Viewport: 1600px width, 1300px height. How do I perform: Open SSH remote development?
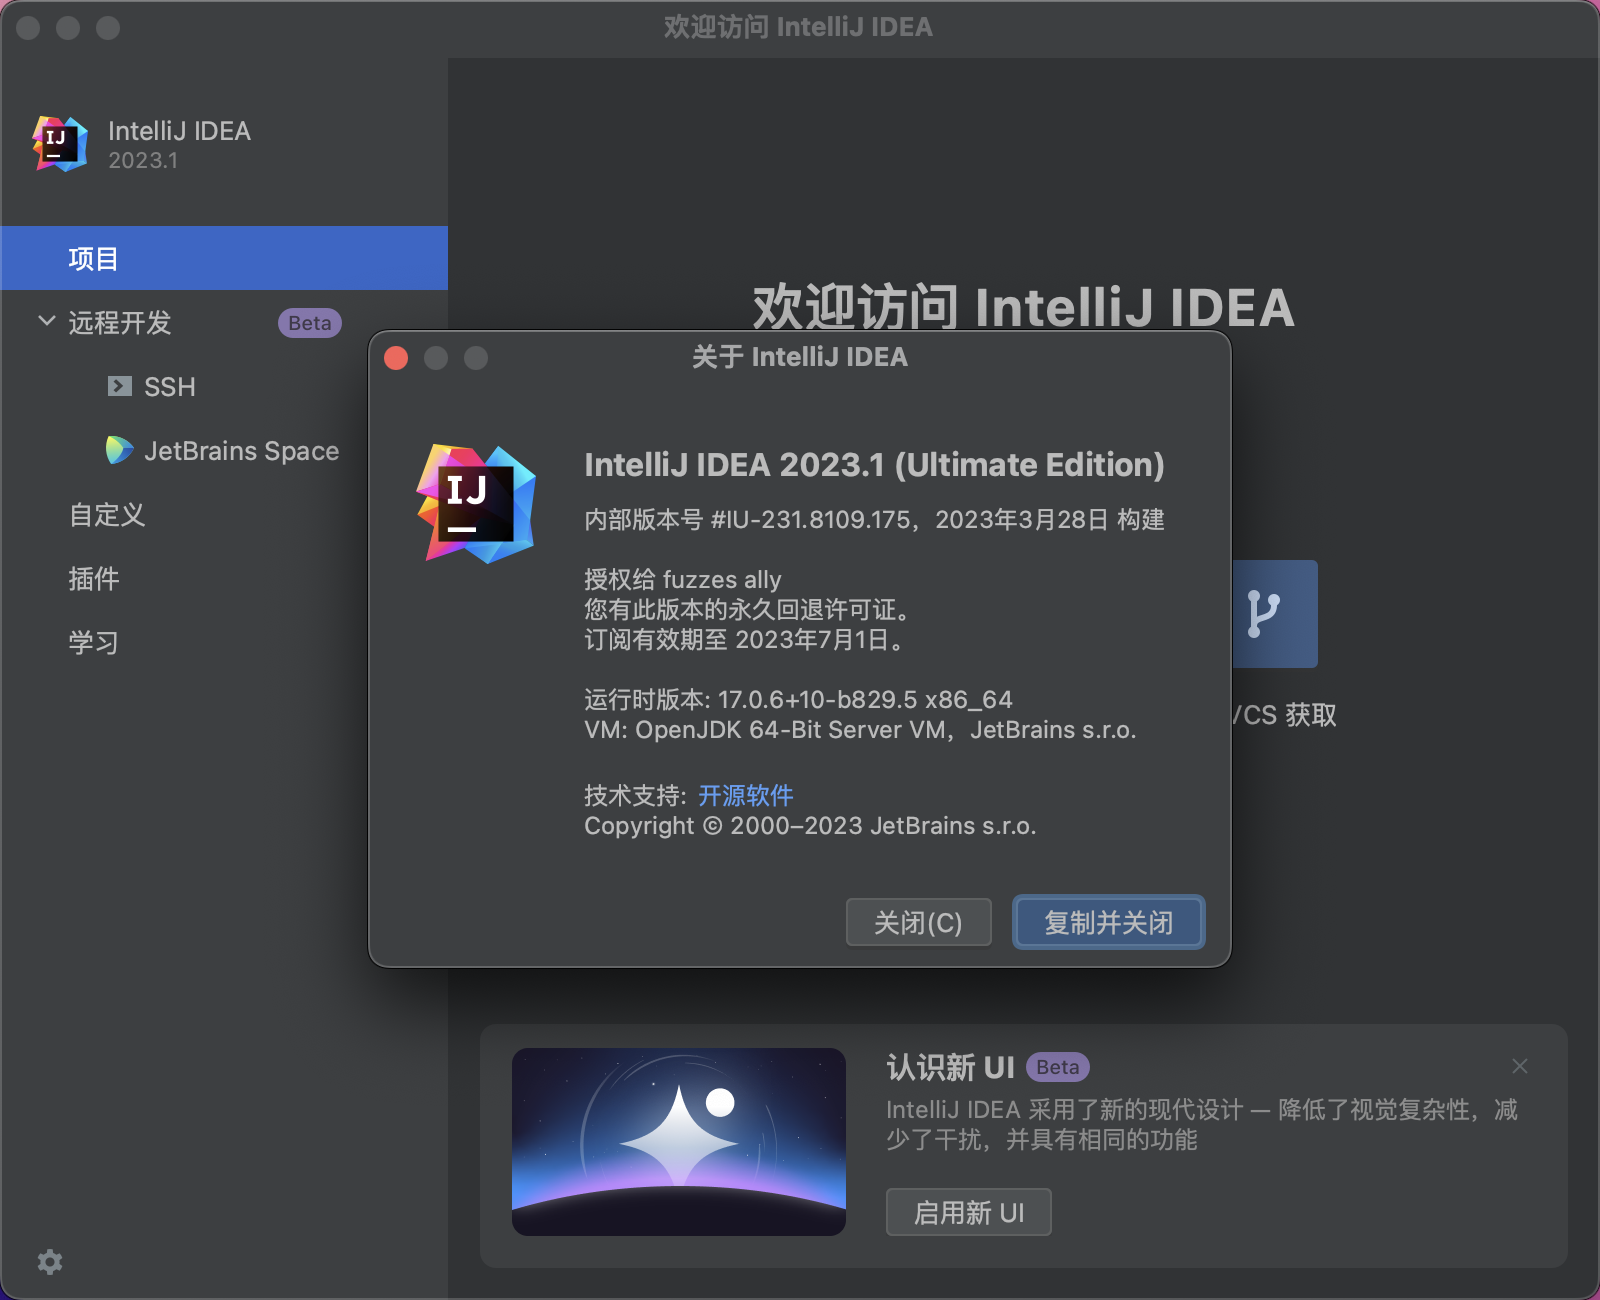(170, 387)
